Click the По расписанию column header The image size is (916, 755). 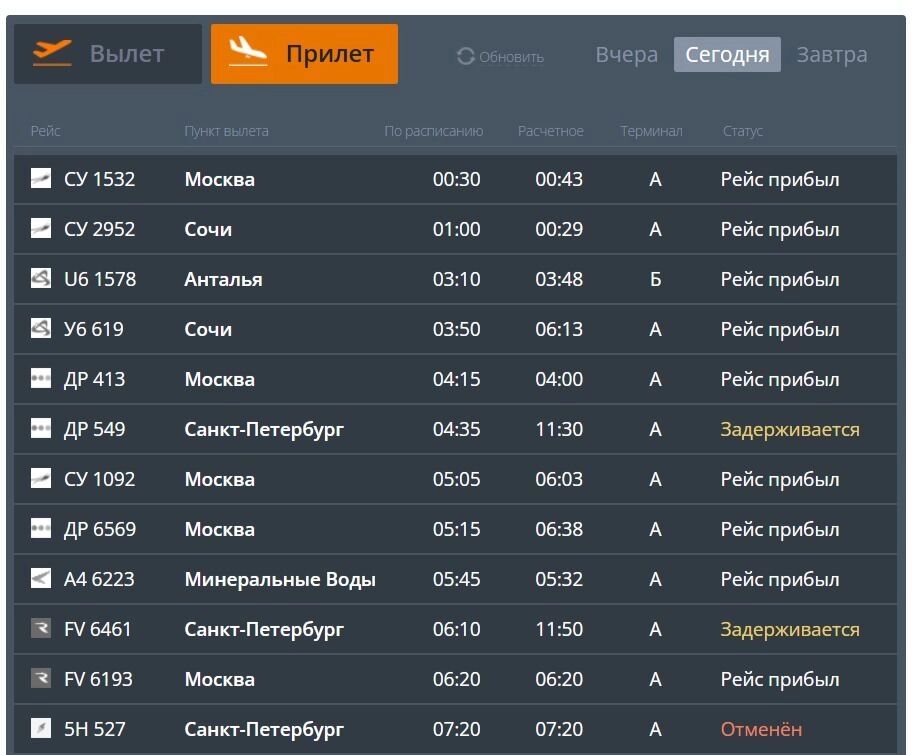click(x=433, y=131)
